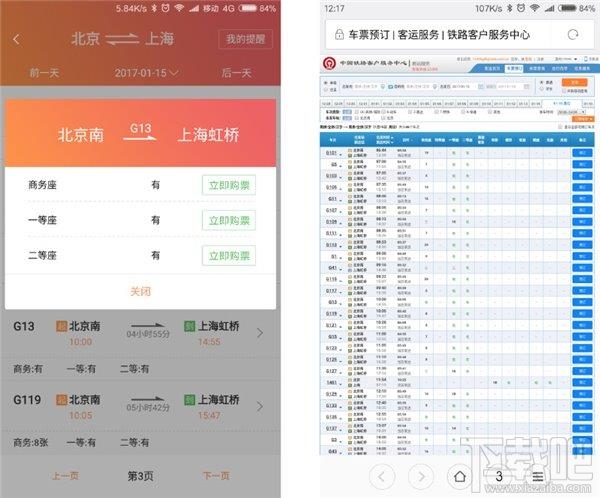
Task: Buy a 商务座 business seat ticket now
Action: pos(229,185)
